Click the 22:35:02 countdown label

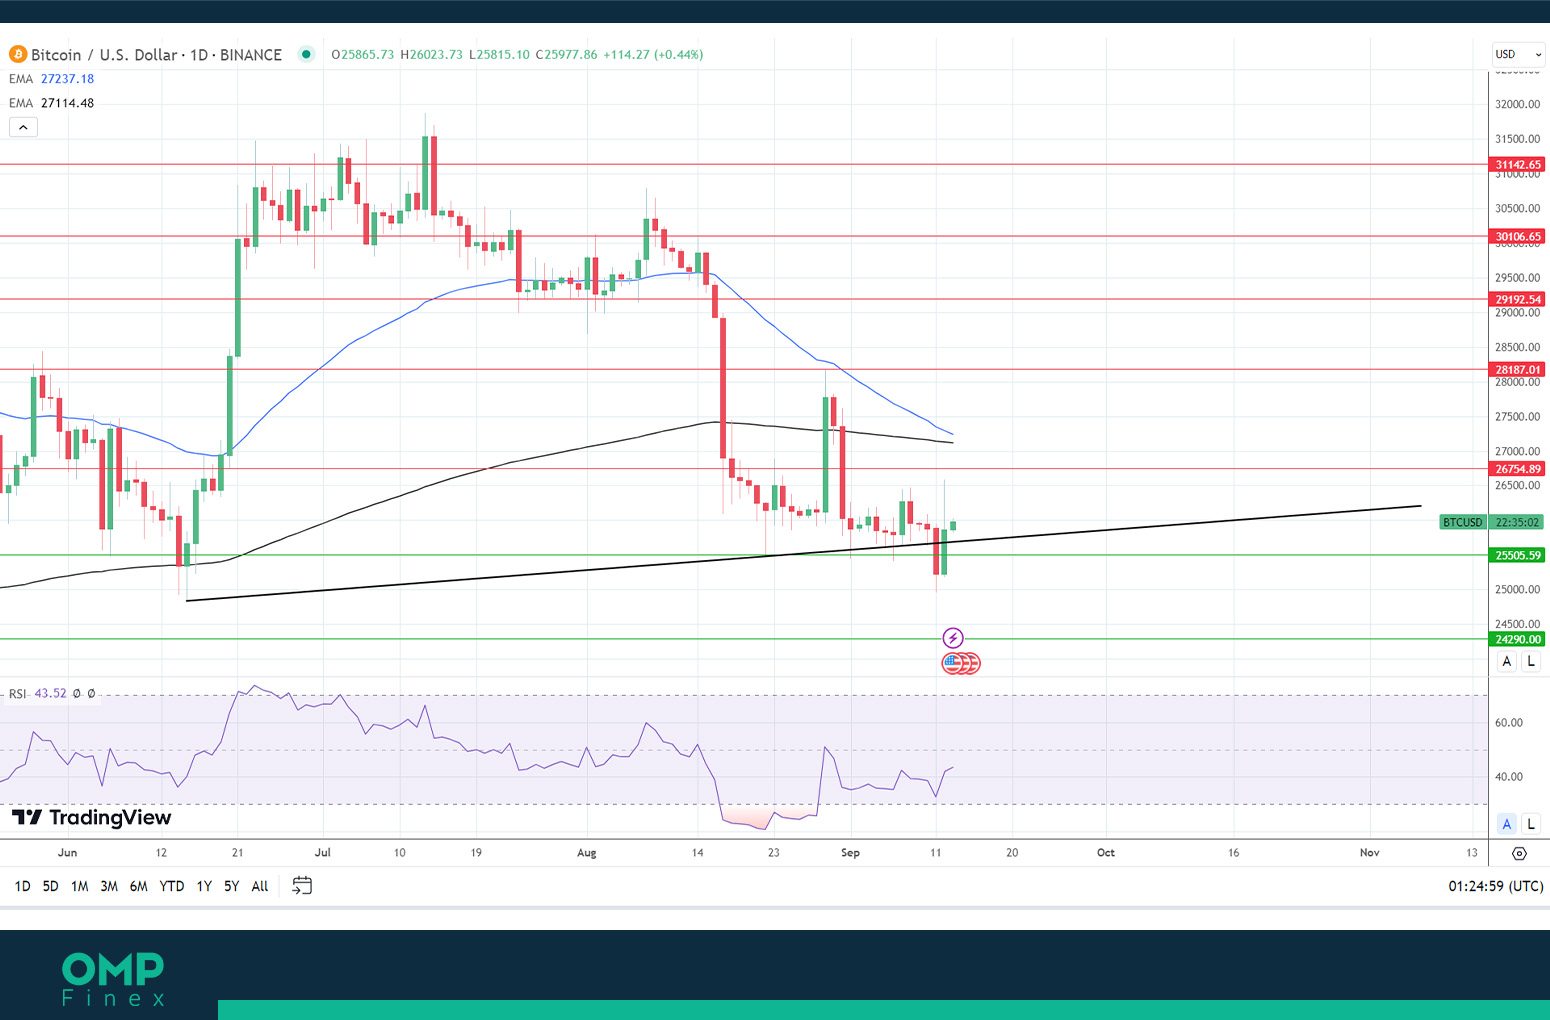point(1518,522)
